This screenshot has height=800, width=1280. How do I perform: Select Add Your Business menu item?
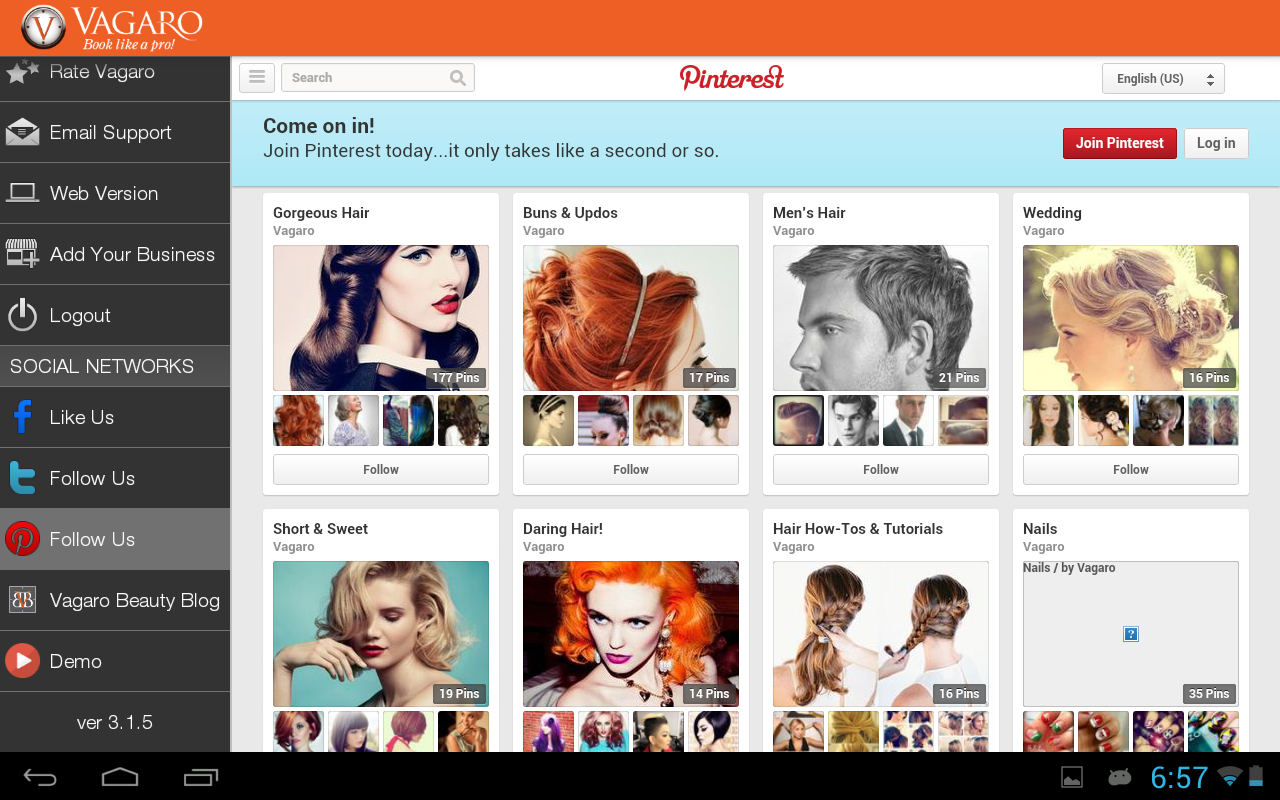(x=115, y=254)
